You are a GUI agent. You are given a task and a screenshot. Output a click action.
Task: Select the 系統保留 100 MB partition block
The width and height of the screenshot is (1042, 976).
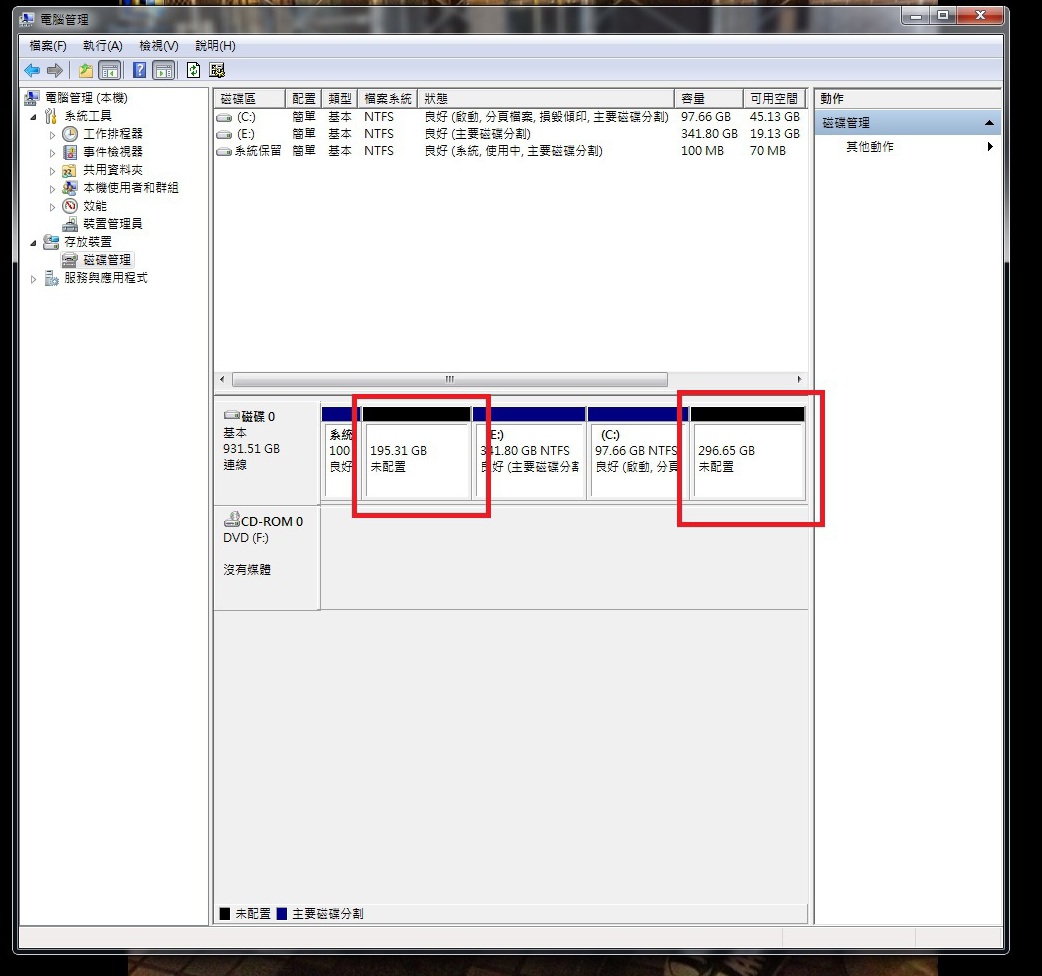click(x=341, y=453)
